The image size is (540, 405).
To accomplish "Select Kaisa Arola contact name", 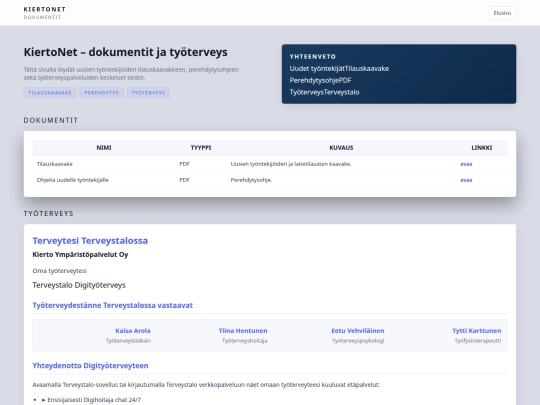I will click(x=133, y=331).
